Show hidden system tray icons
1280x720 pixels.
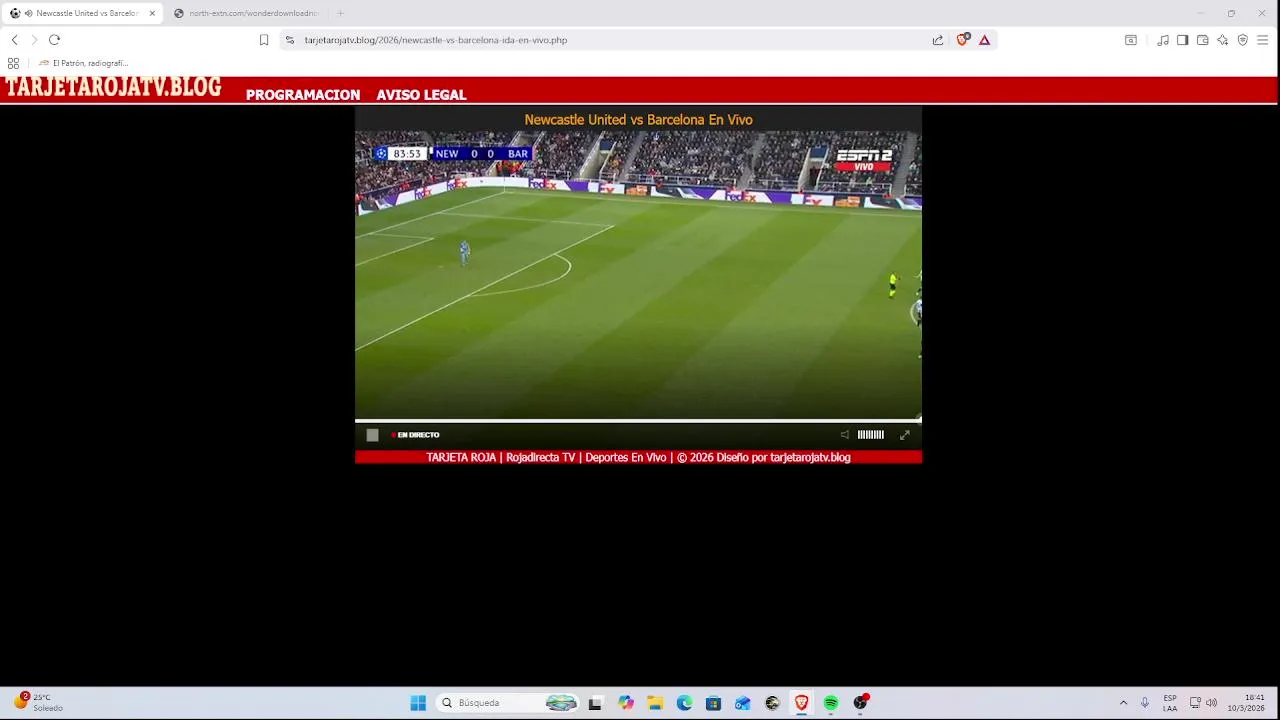coord(1123,703)
